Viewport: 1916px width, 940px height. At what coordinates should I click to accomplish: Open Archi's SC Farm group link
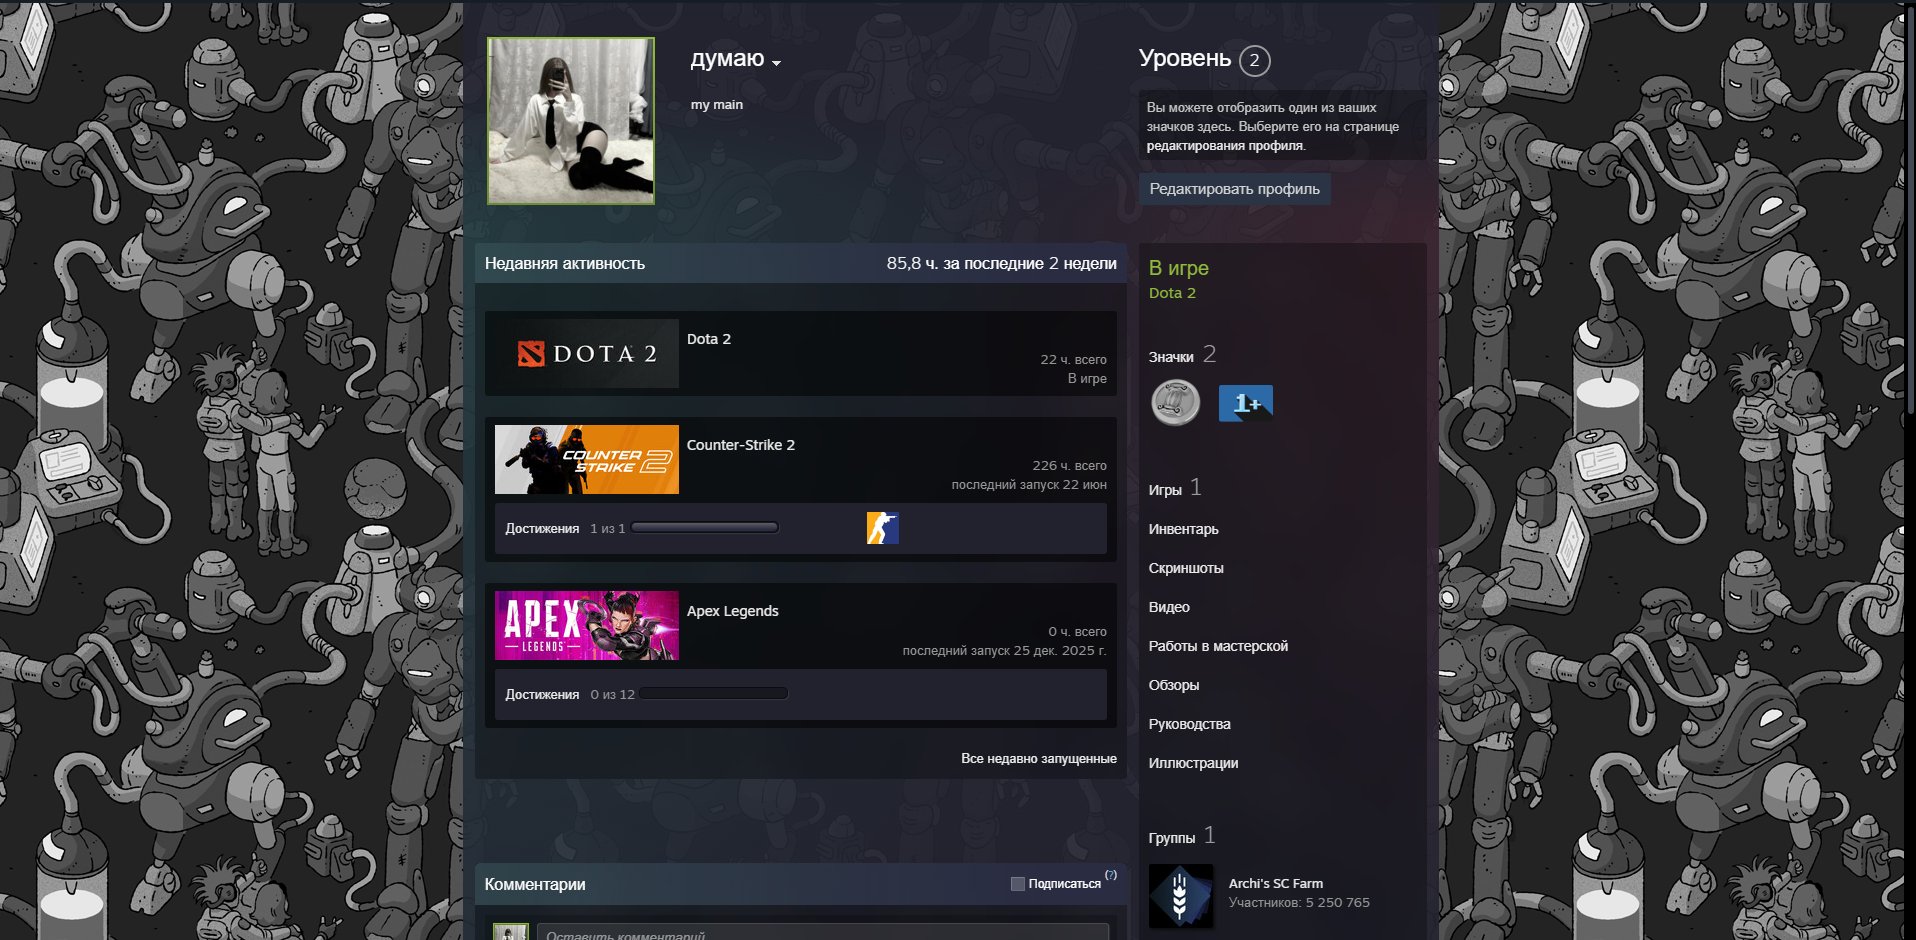click(x=1276, y=883)
